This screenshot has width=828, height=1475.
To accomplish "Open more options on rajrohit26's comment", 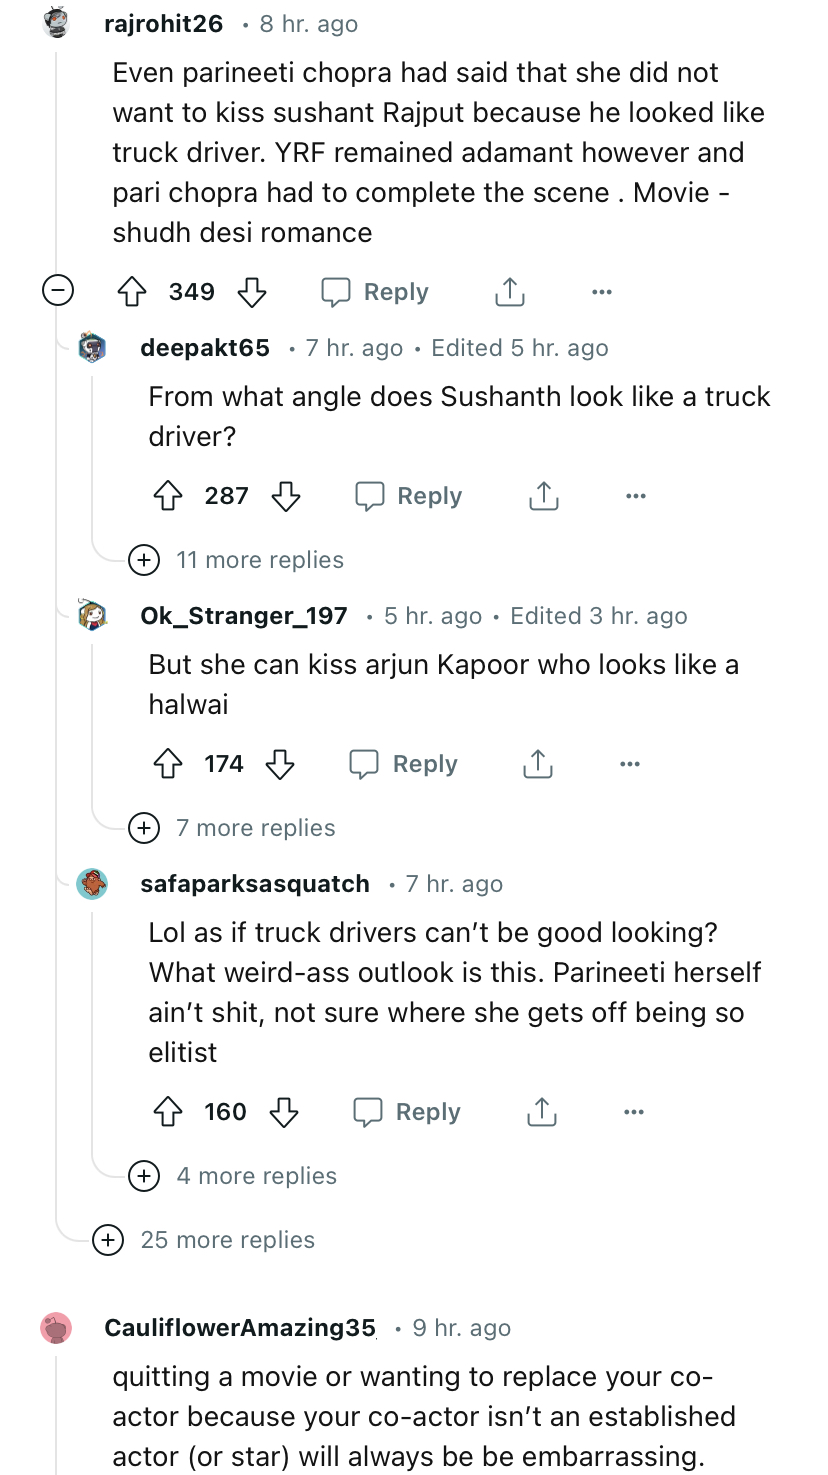I will (601, 292).
